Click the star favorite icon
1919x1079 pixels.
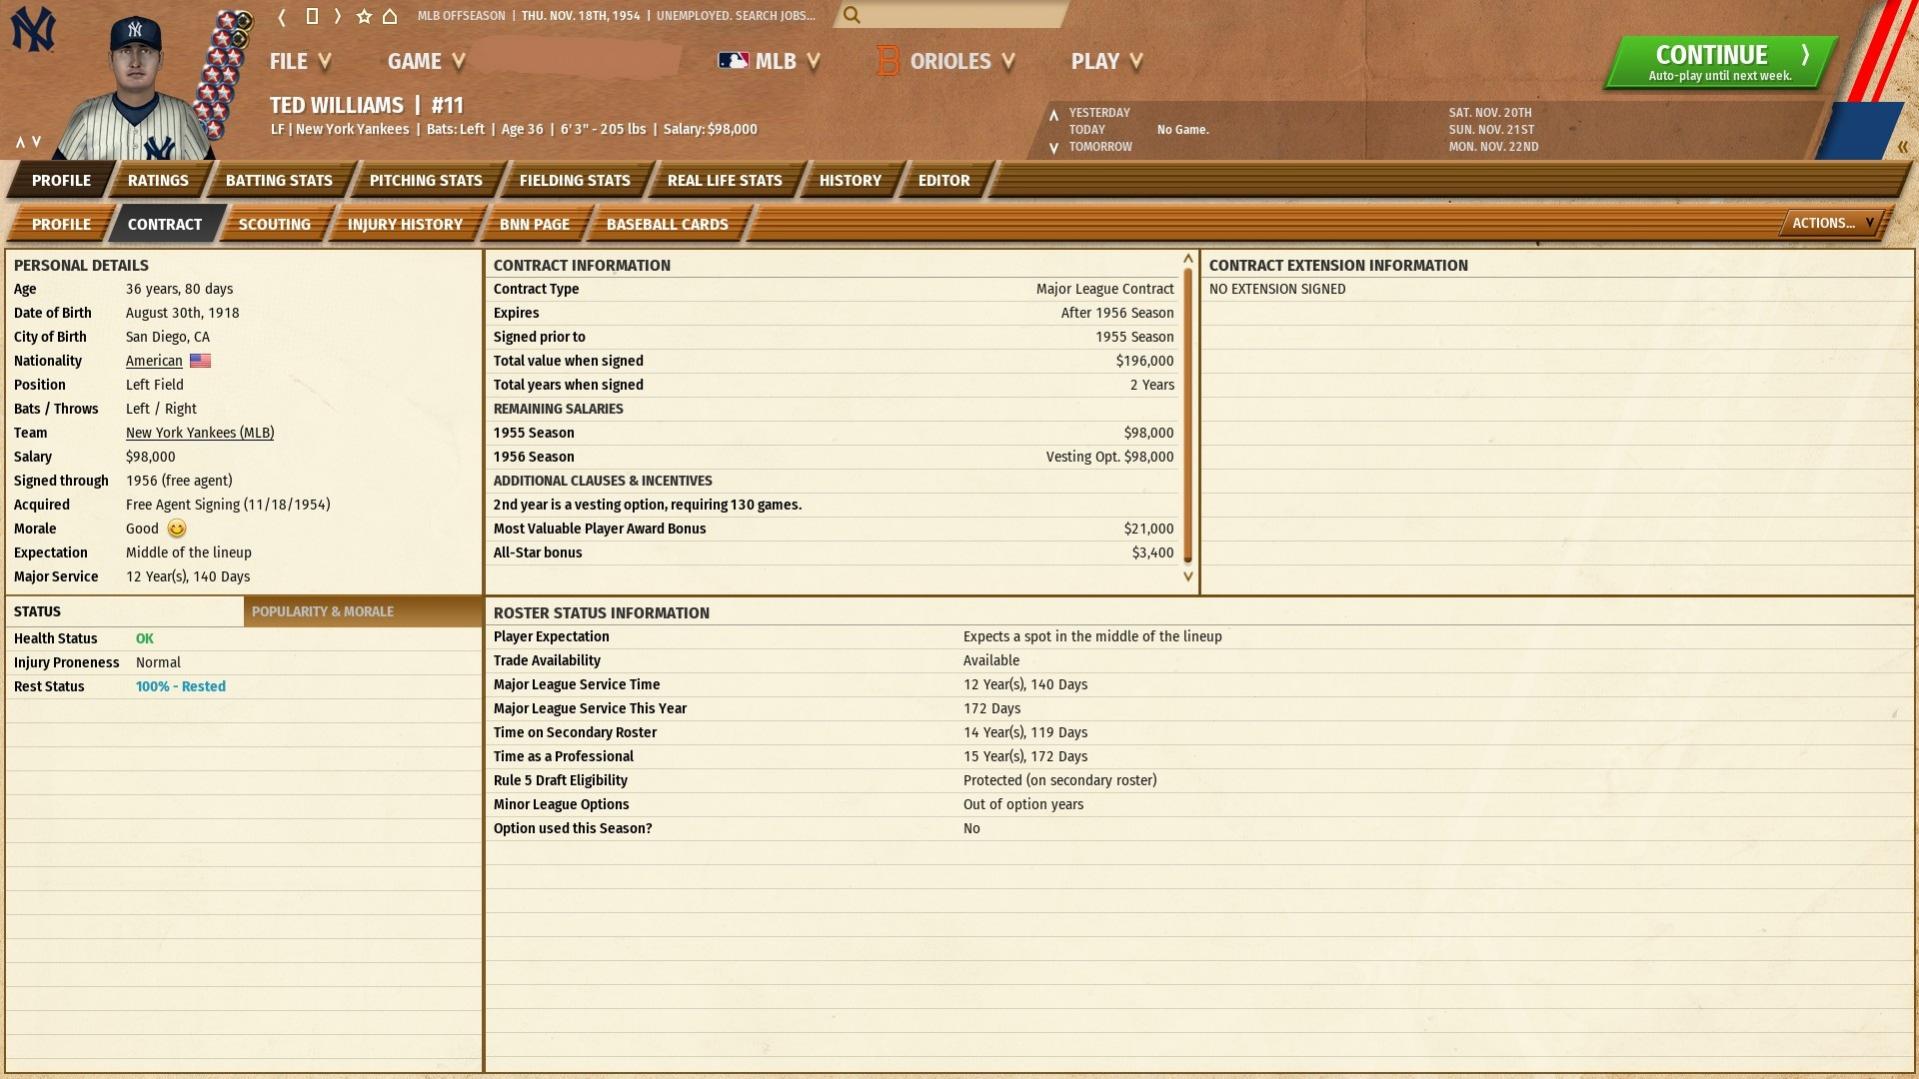click(364, 16)
